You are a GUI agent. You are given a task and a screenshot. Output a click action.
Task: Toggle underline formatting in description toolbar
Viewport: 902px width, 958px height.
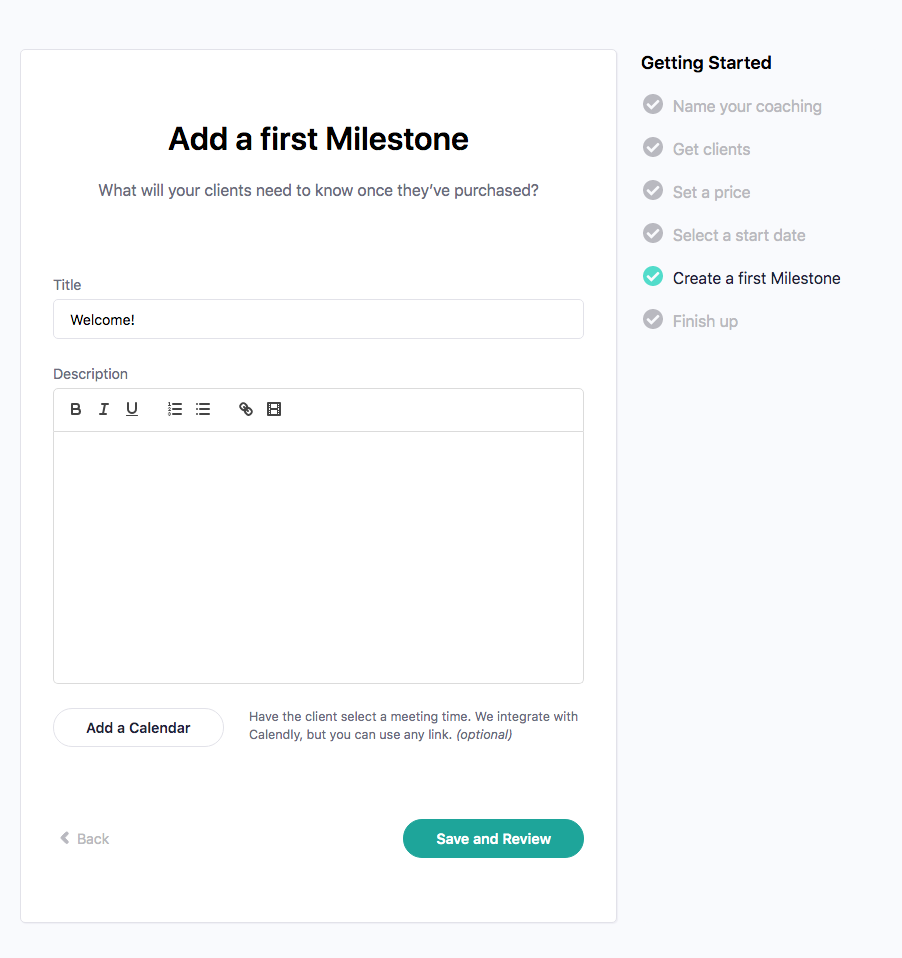pyautogui.click(x=132, y=409)
